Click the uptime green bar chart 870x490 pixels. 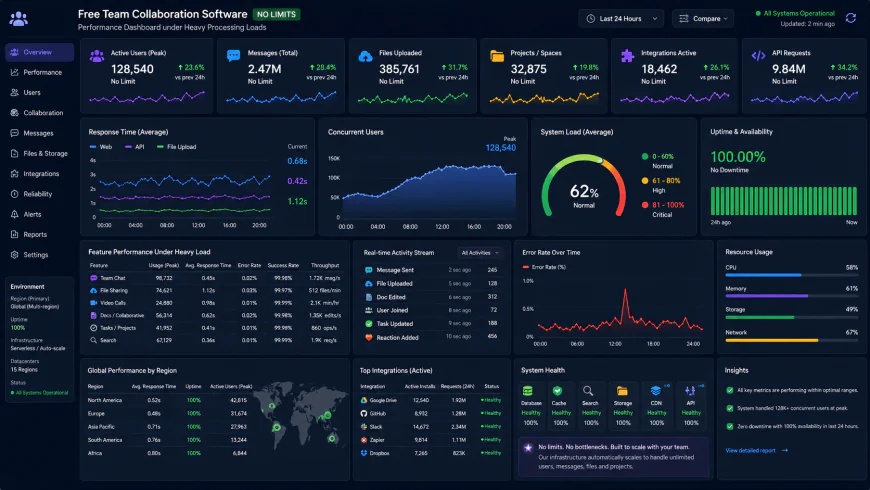pyautogui.click(x=783, y=201)
